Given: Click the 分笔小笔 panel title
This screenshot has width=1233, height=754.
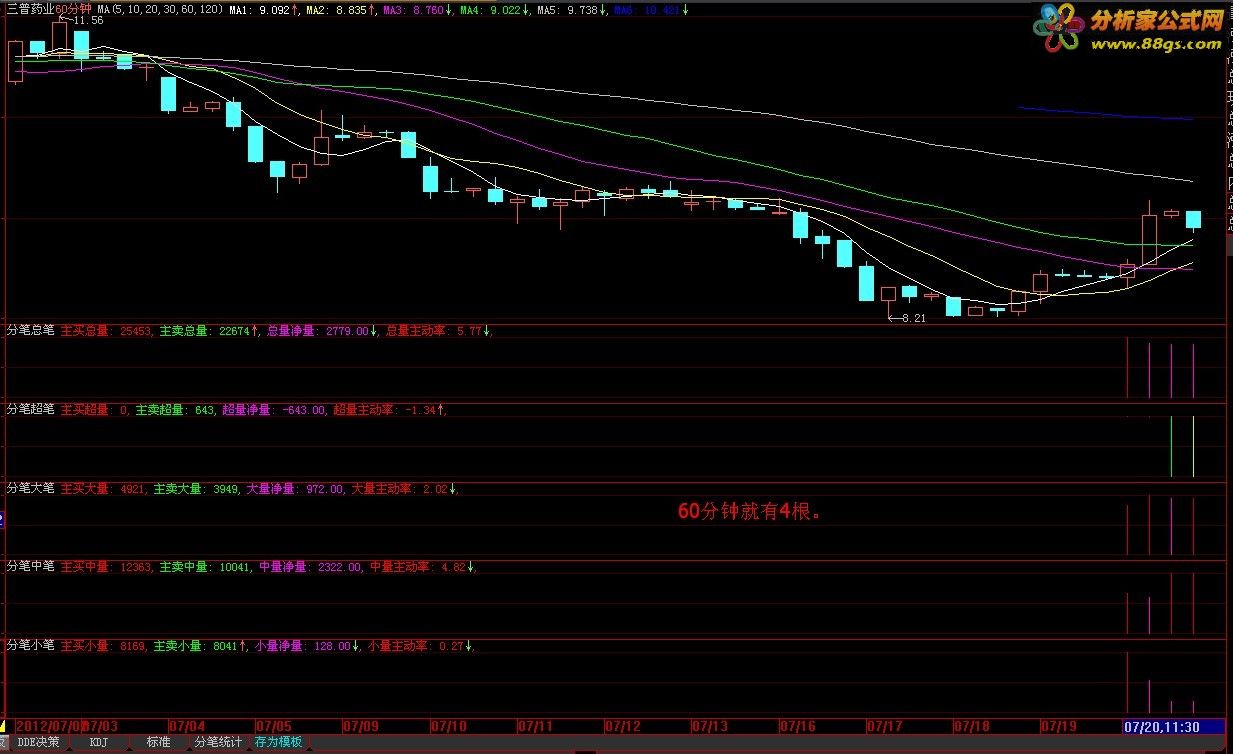Looking at the screenshot, I should (x=31, y=646).
